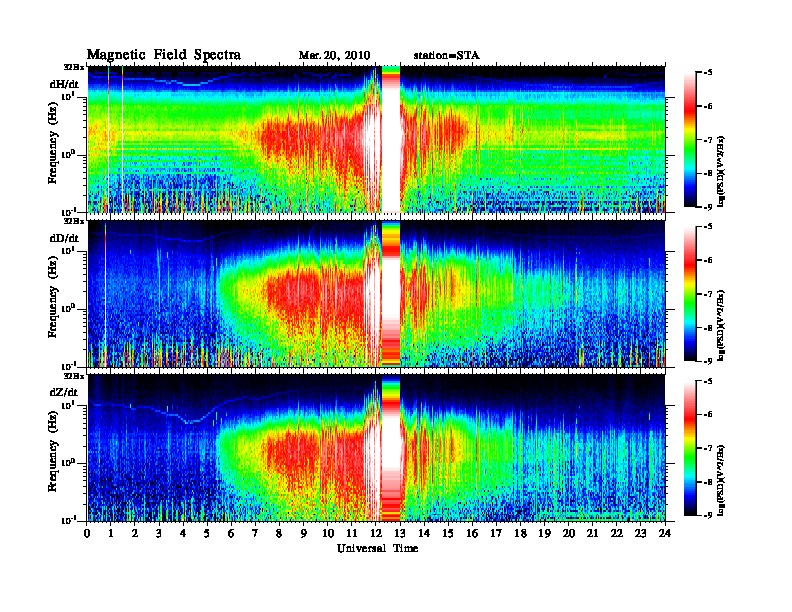Click the date text "Mar. 20, 2010"
The image size is (792, 612).
[334, 56]
